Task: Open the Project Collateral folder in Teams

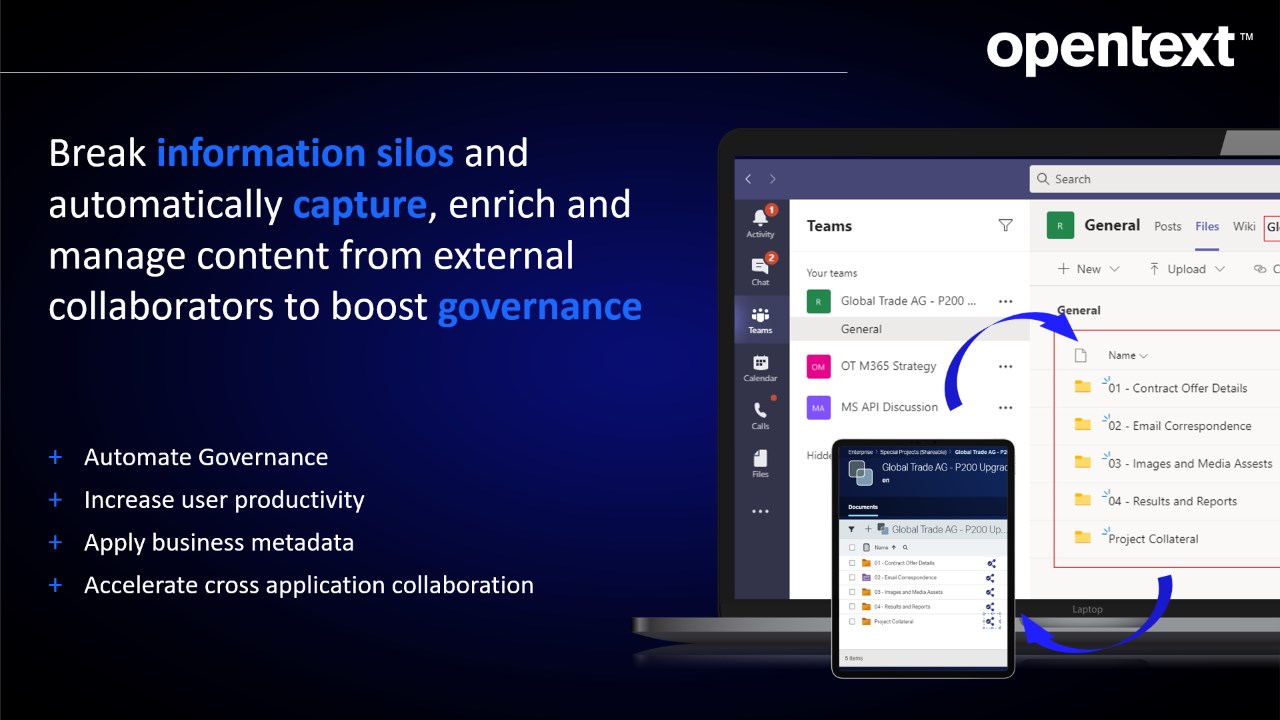Action: pyautogui.click(x=1153, y=539)
